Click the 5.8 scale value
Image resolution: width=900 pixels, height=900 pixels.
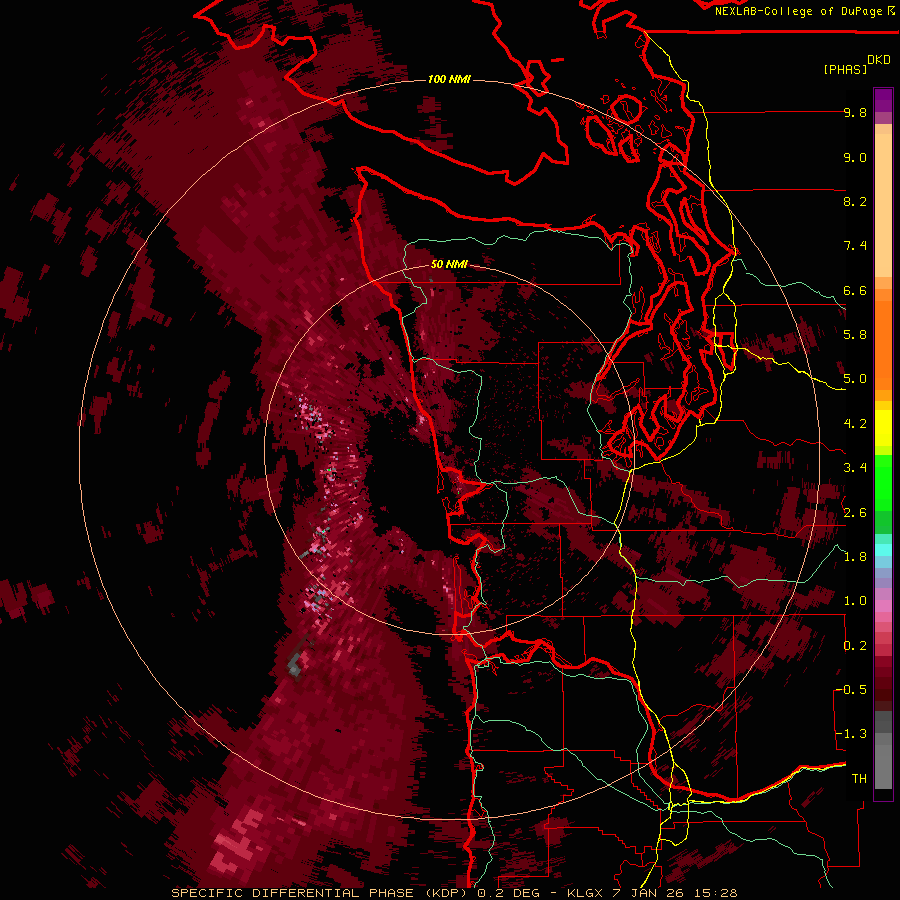click(855, 335)
